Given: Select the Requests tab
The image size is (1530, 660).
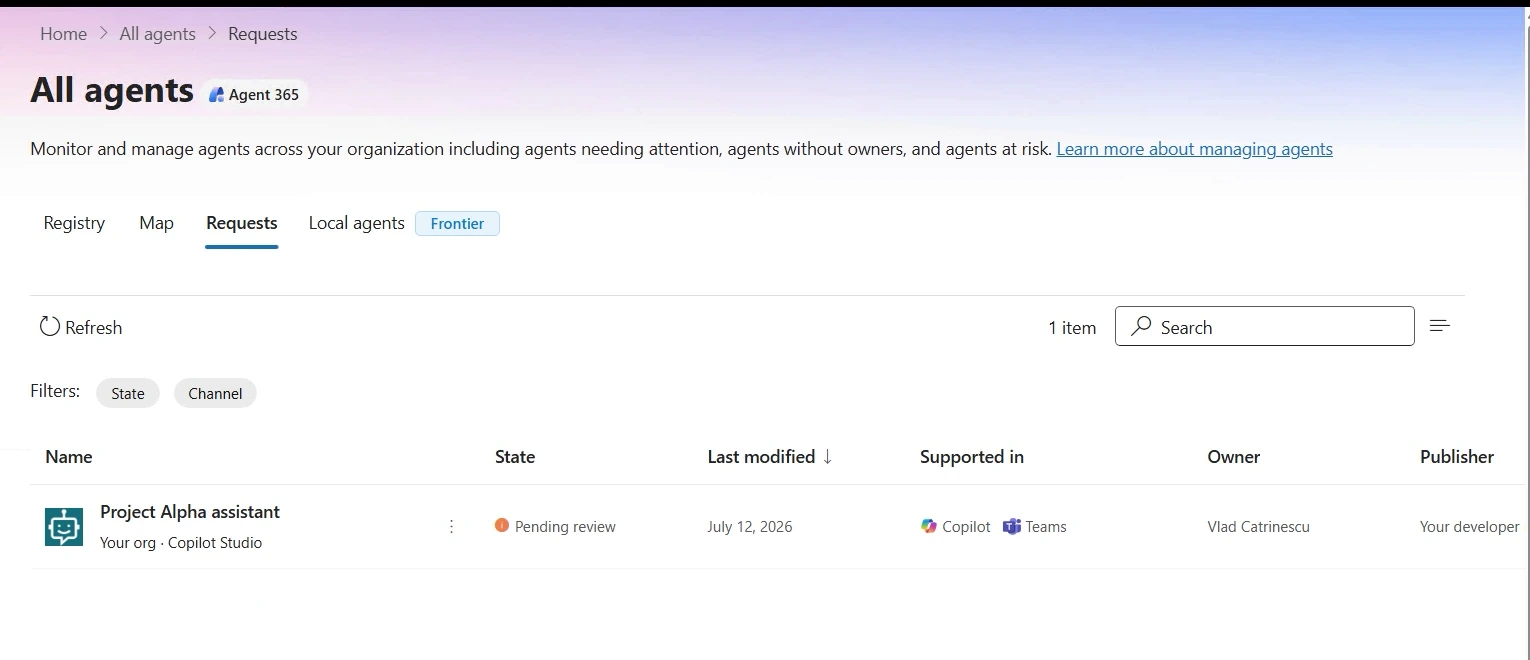Looking at the screenshot, I should pyautogui.click(x=242, y=223).
